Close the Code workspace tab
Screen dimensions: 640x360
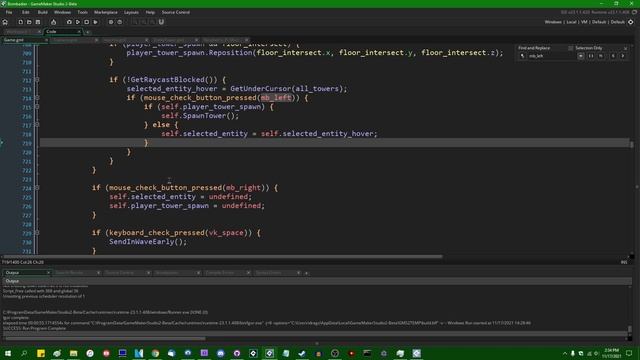coord(79,31)
